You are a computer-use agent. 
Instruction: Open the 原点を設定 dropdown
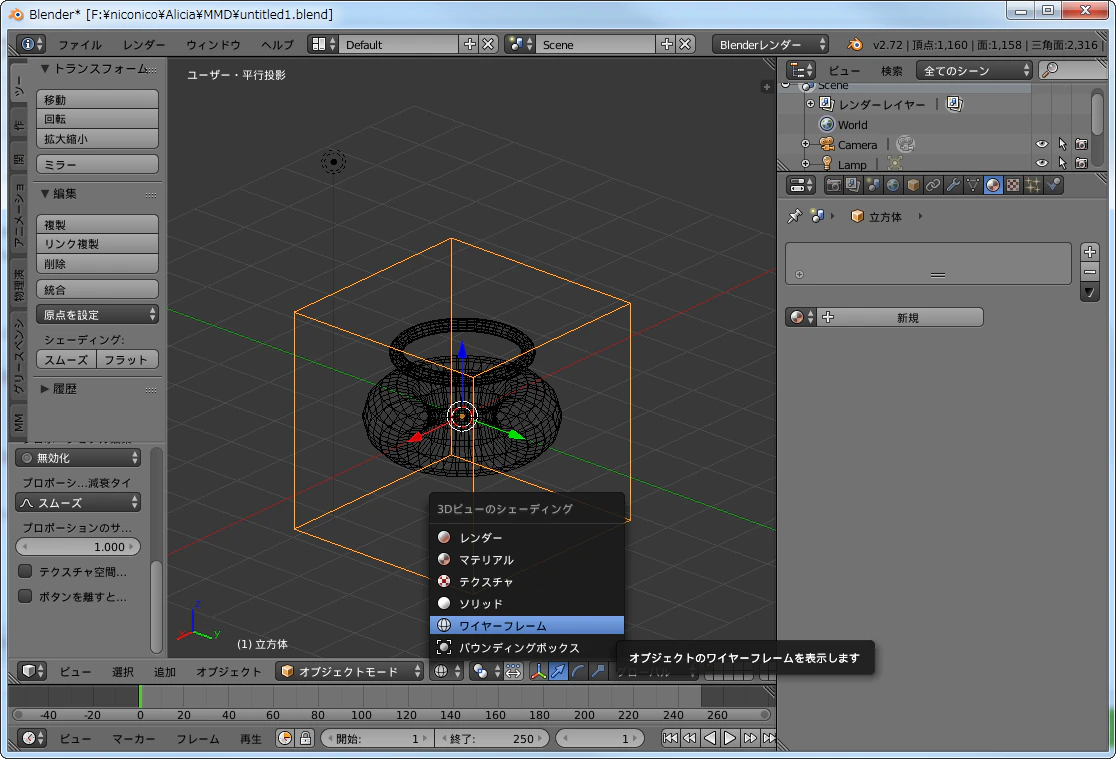coord(98,315)
